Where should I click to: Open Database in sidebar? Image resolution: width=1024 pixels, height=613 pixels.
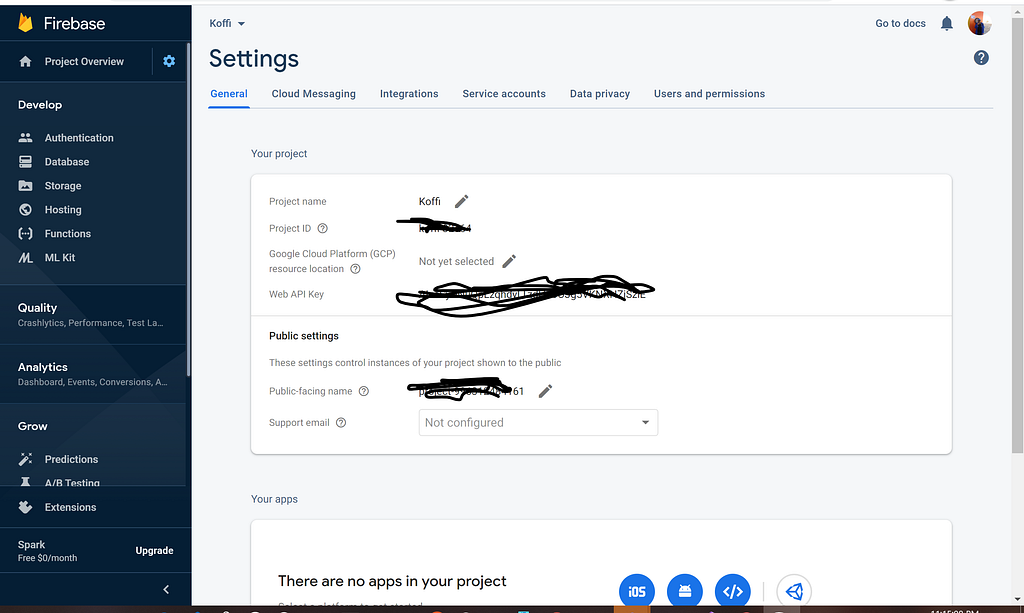[67, 162]
